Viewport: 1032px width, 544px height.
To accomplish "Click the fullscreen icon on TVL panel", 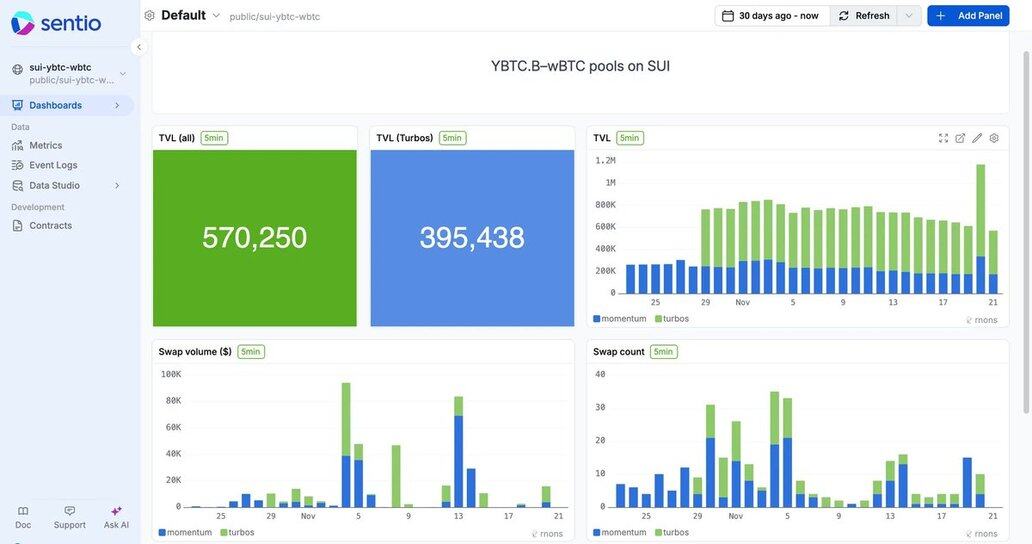I will pyautogui.click(x=943, y=138).
